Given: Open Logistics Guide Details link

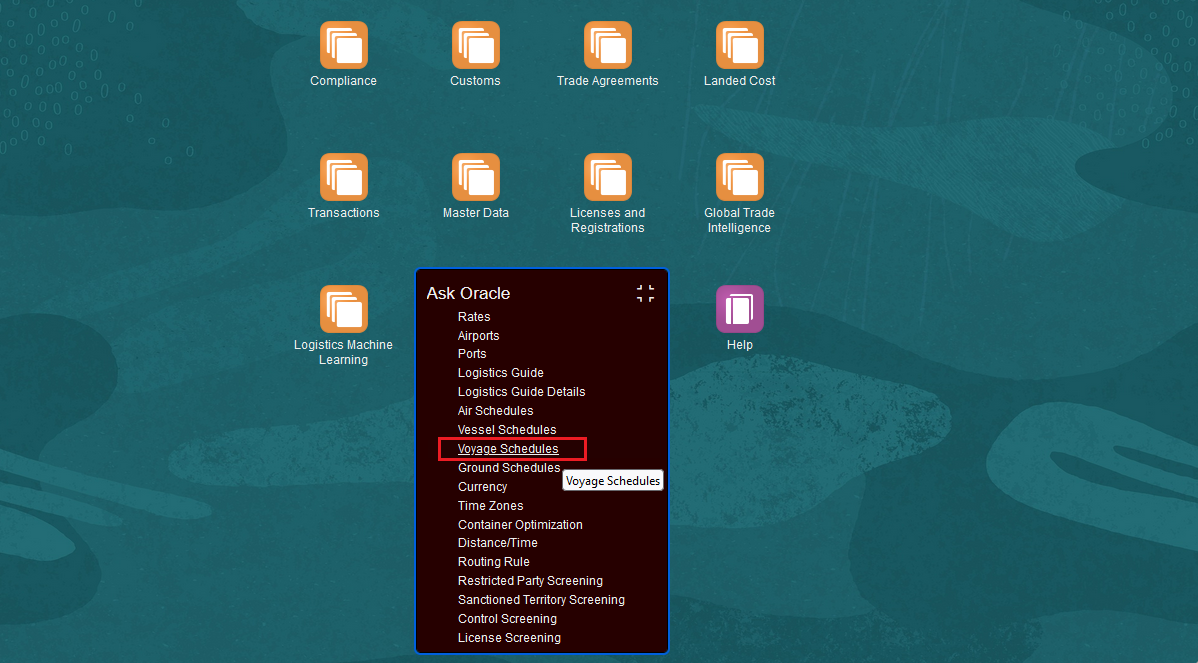Looking at the screenshot, I should point(521,392).
